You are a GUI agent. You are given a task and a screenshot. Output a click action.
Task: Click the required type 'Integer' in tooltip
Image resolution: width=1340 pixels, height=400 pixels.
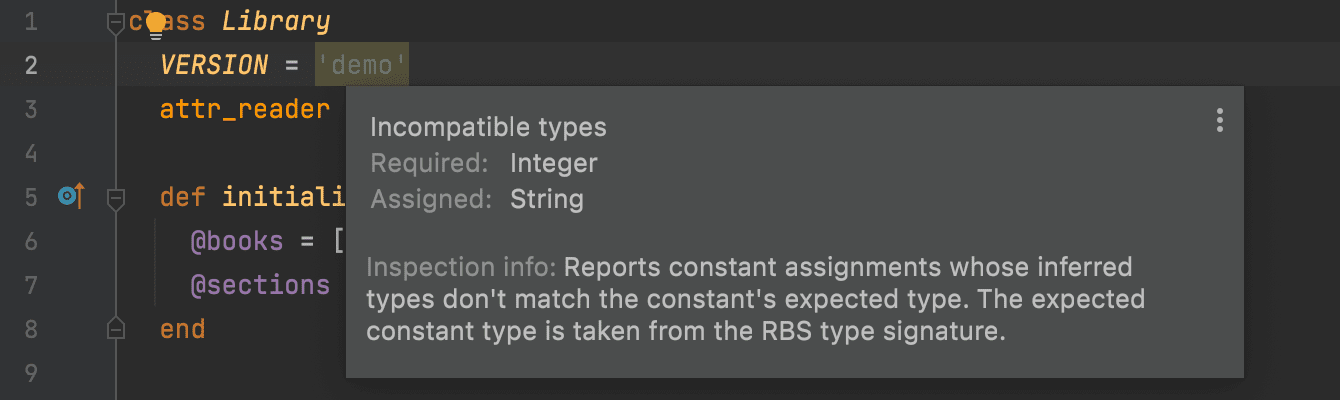(x=553, y=163)
